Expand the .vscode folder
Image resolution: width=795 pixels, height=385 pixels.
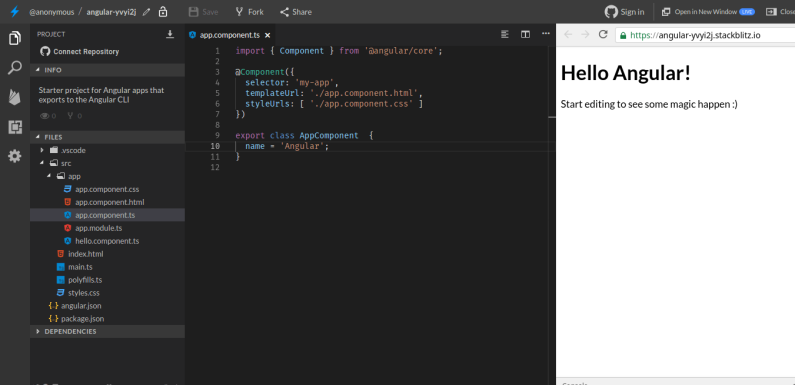(42, 151)
